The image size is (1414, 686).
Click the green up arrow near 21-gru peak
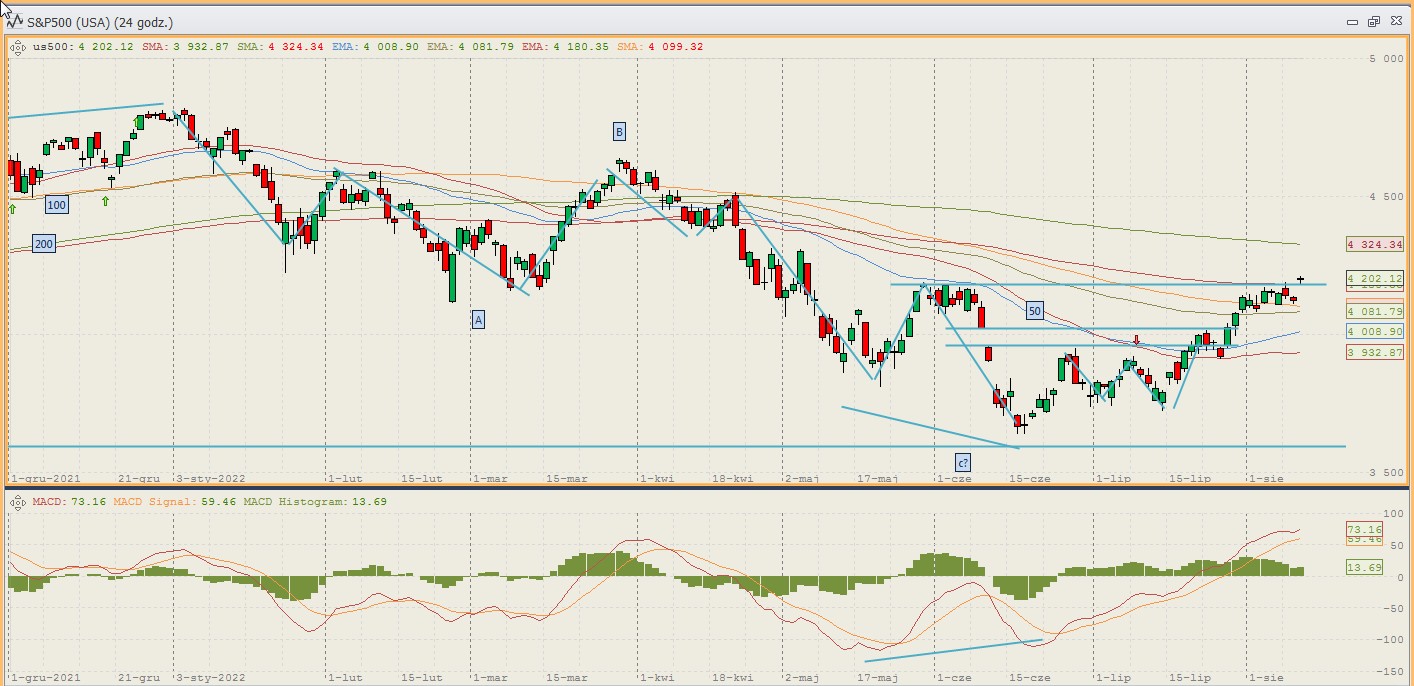(139, 123)
